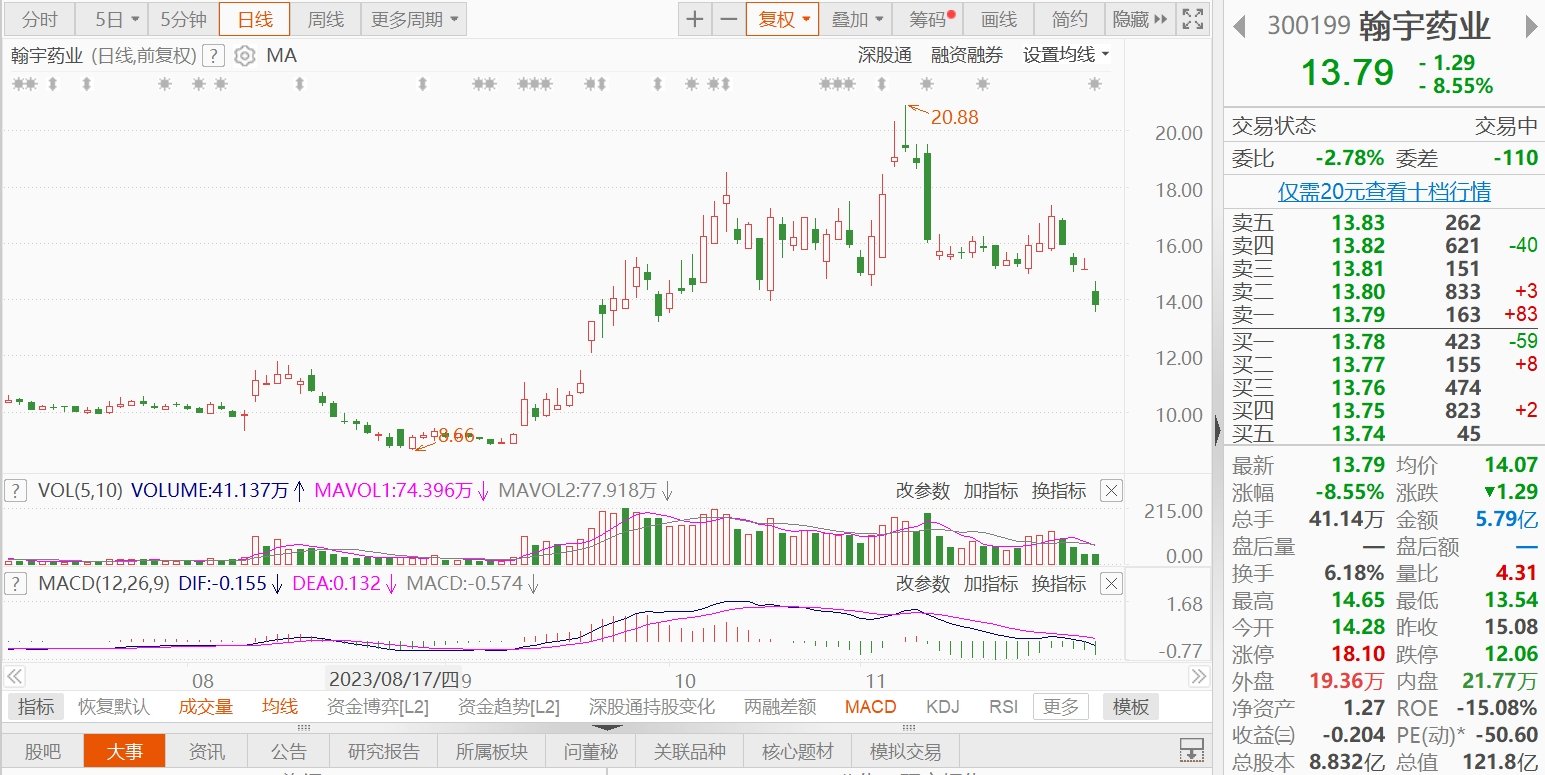Click 仅需20元查看十档行情 link

(x=1384, y=191)
